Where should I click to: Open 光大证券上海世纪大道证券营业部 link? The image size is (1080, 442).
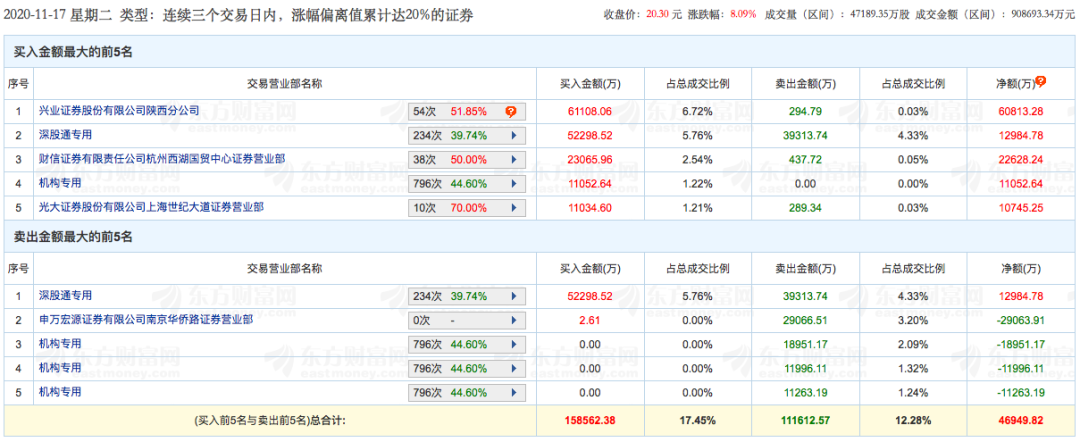[151, 206]
